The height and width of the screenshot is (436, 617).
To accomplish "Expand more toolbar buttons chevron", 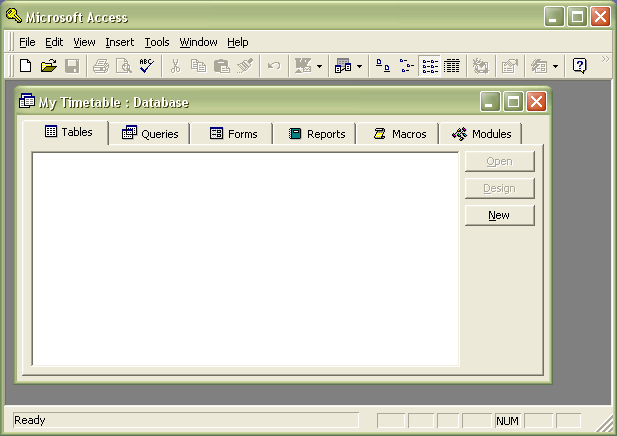I will [605, 59].
